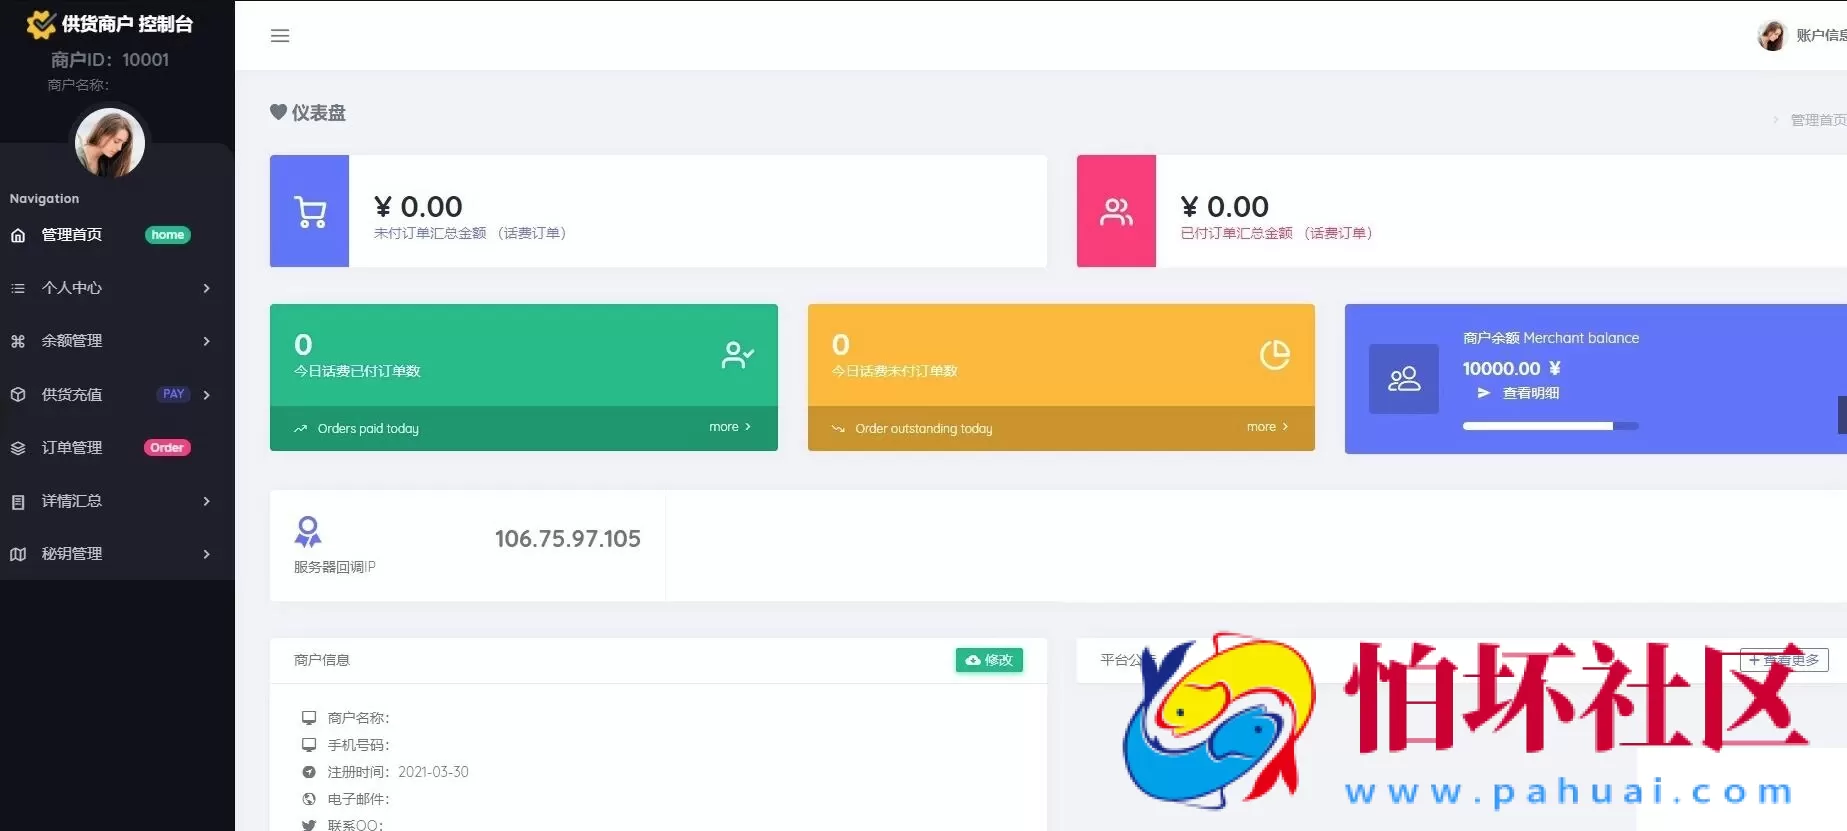Click more link on Orders paid today

coord(729,427)
